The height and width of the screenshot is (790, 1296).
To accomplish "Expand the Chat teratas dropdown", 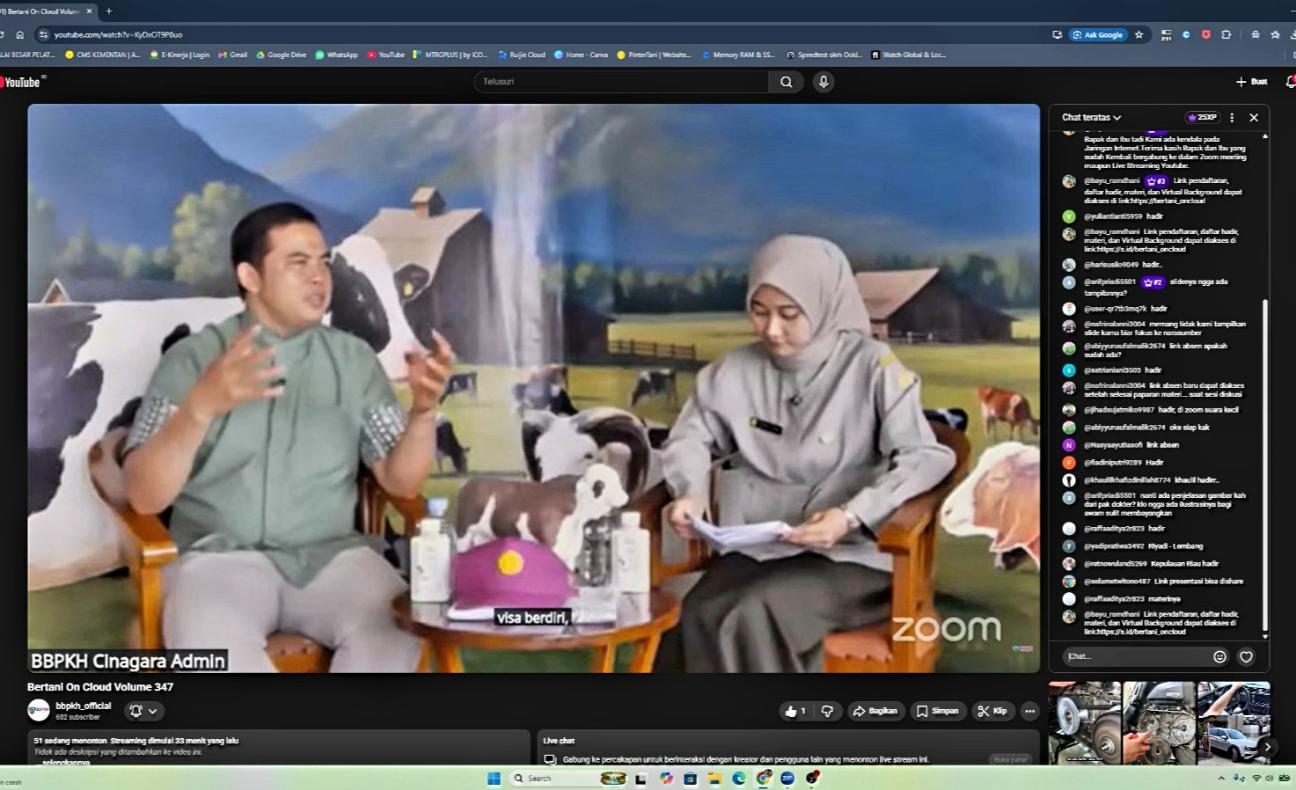I will click(1091, 118).
